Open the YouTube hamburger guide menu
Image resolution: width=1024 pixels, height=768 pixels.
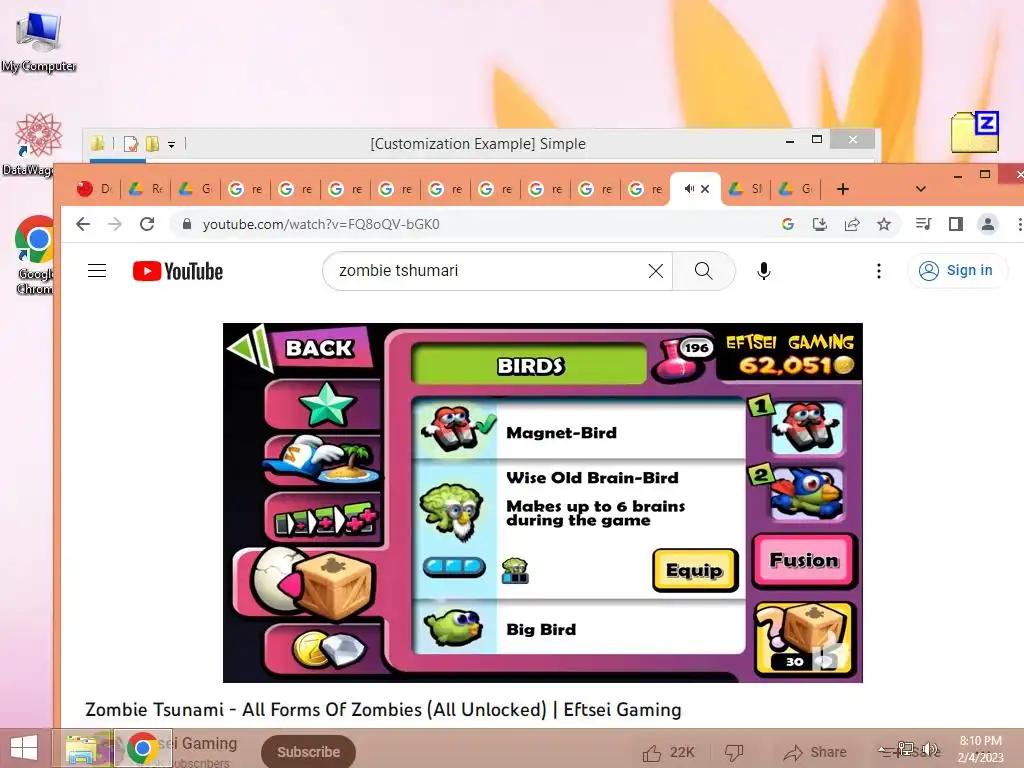(97, 270)
